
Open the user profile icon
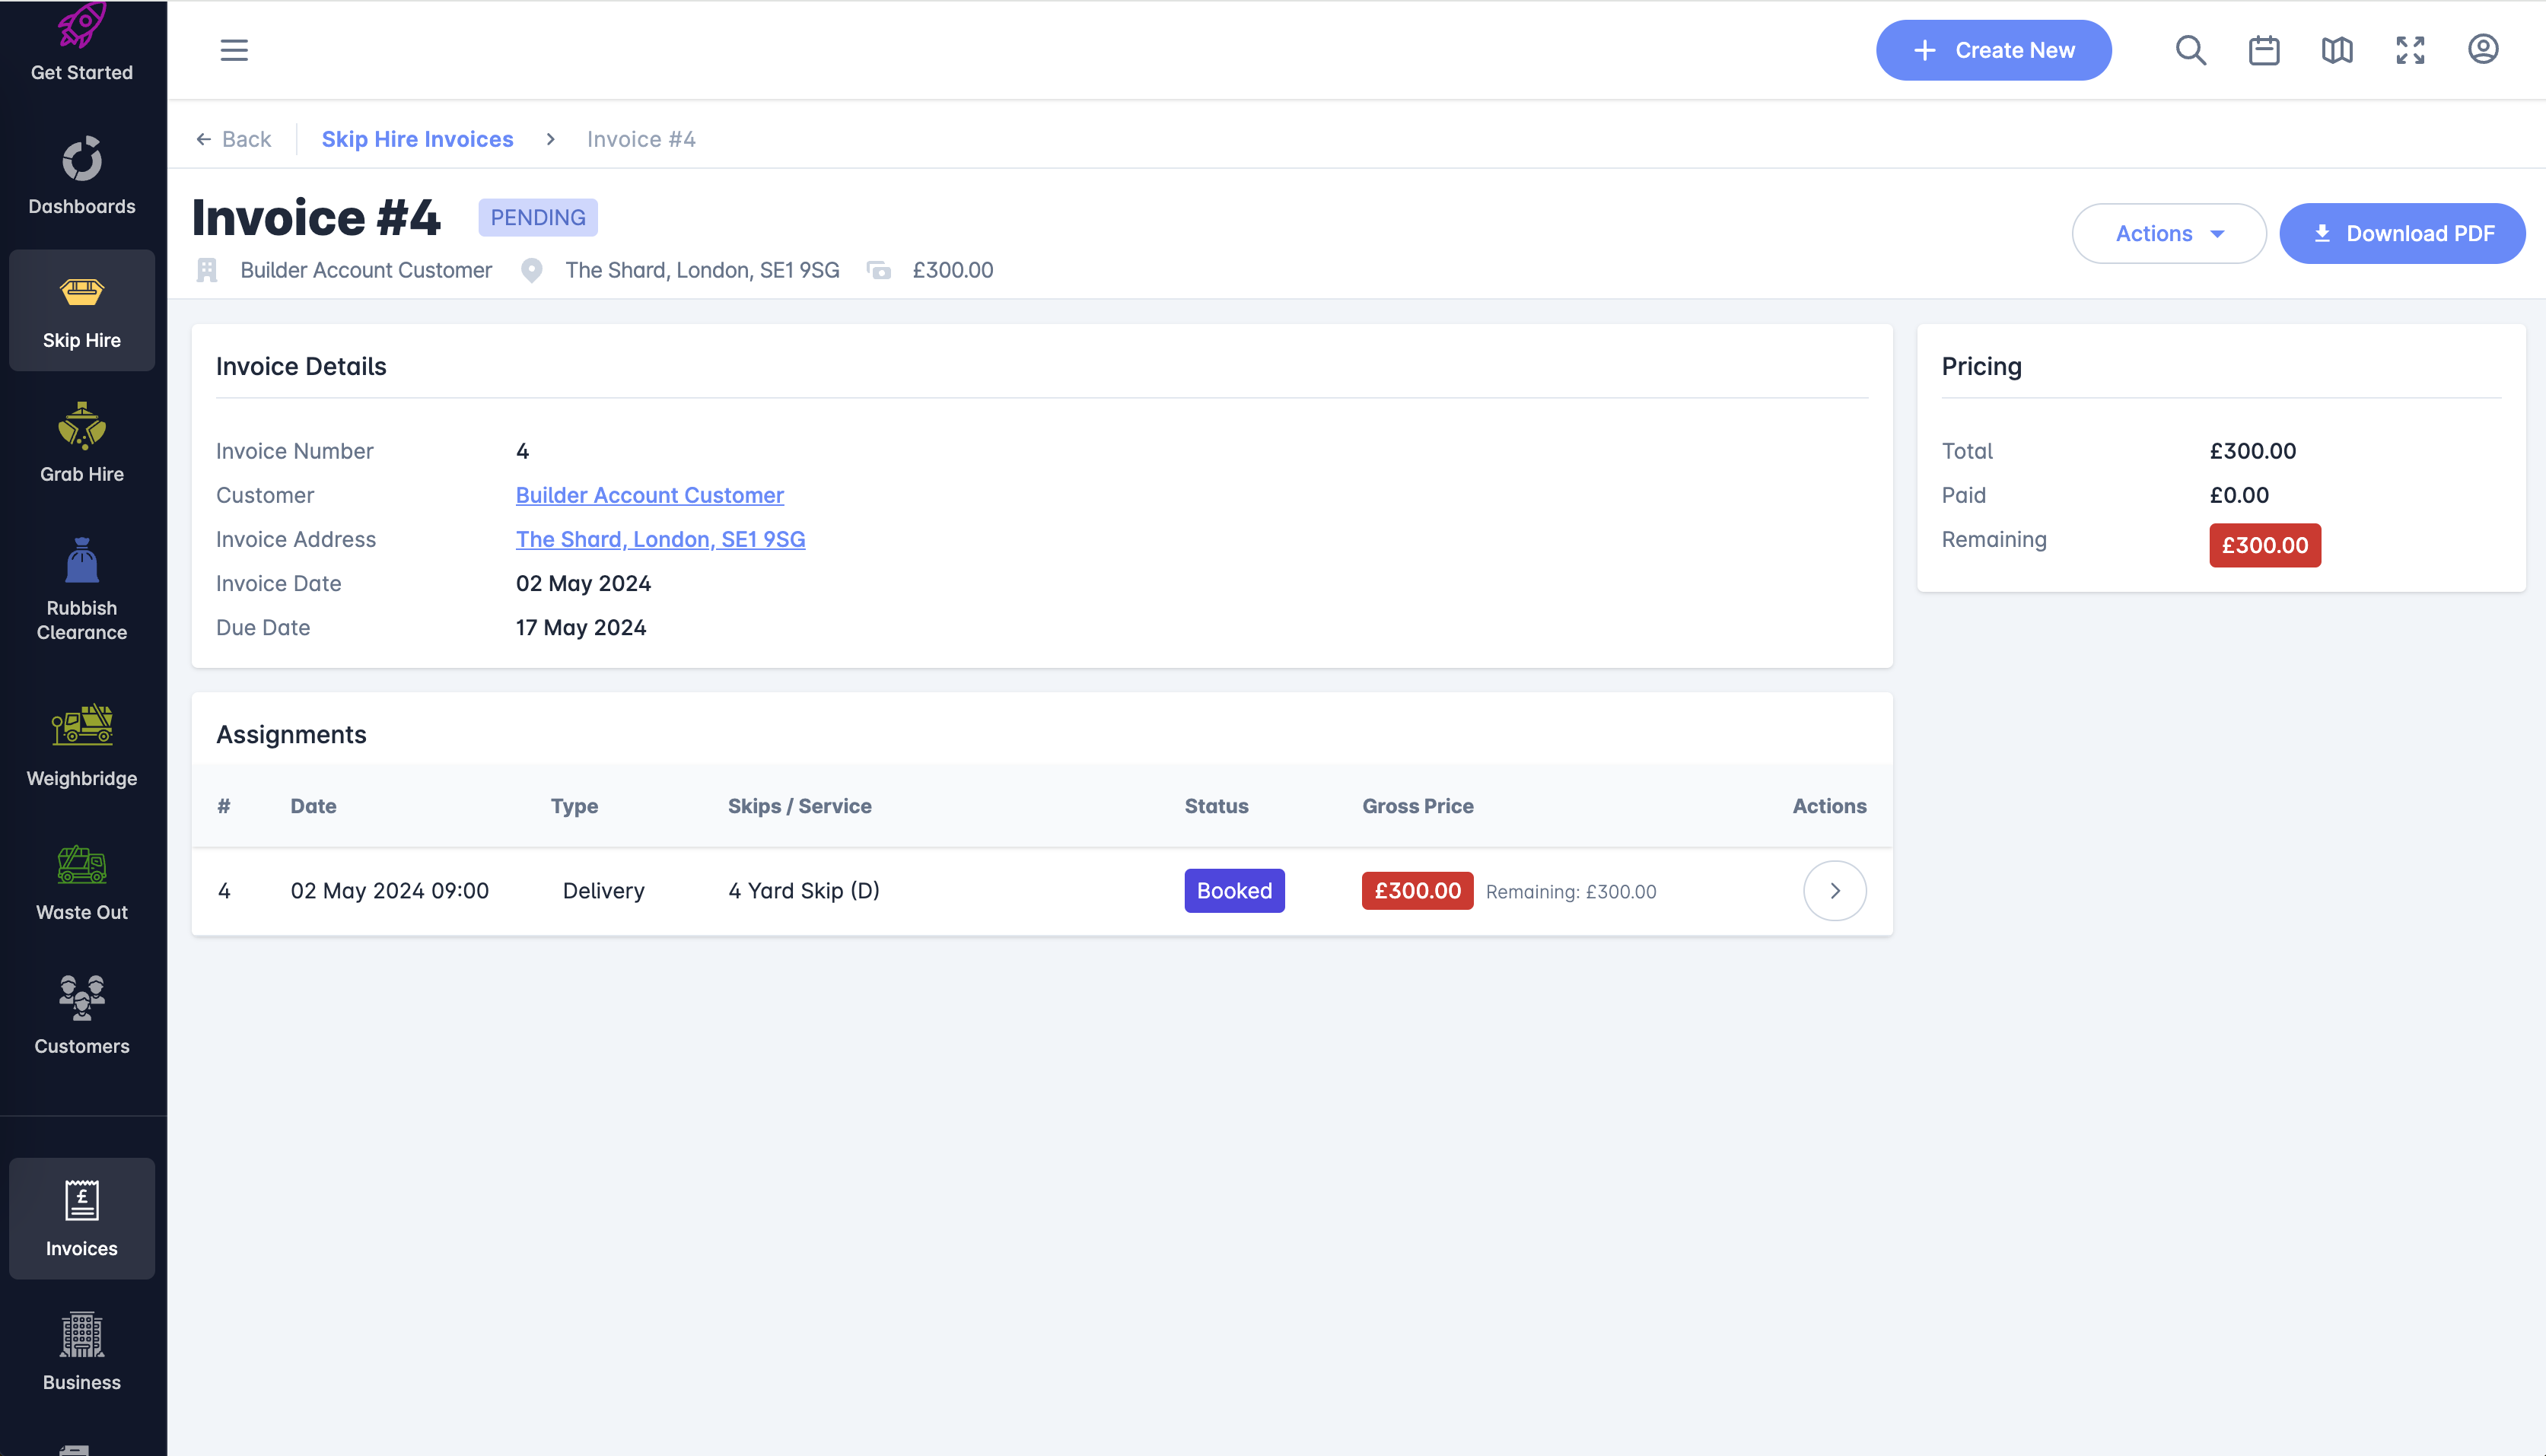point(2483,50)
